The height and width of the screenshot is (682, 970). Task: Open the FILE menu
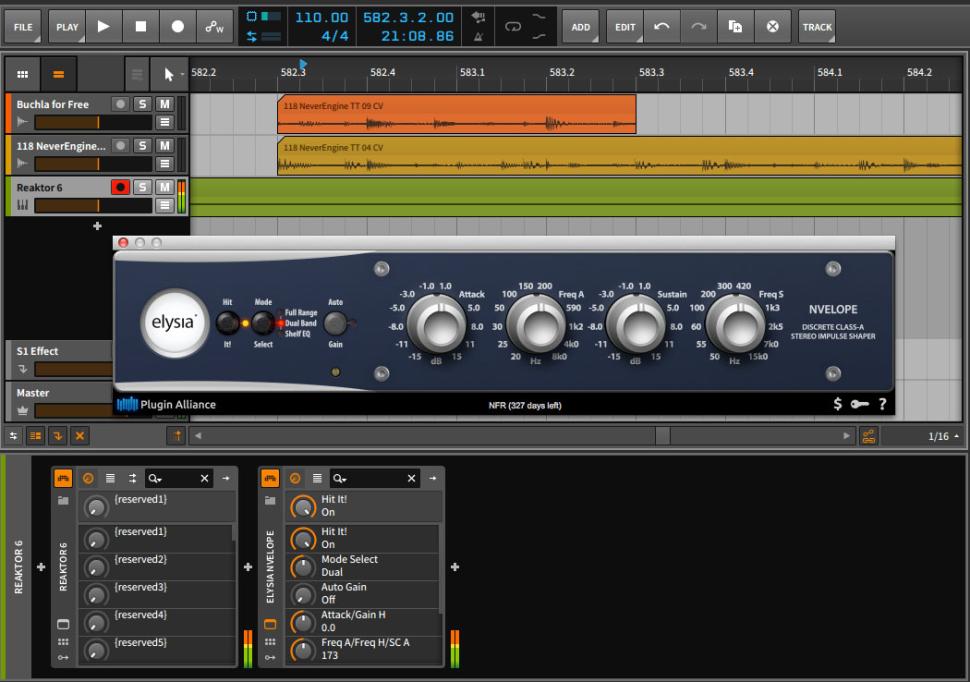coord(22,27)
